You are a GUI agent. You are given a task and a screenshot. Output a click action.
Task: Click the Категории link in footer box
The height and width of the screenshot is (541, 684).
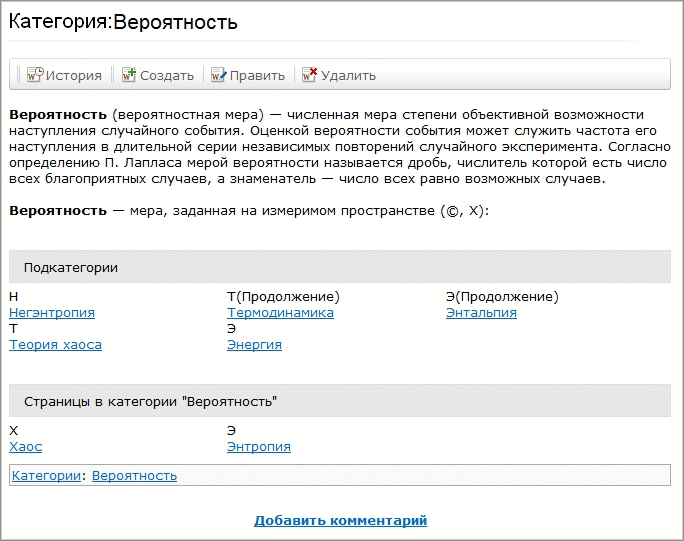[x=46, y=476]
